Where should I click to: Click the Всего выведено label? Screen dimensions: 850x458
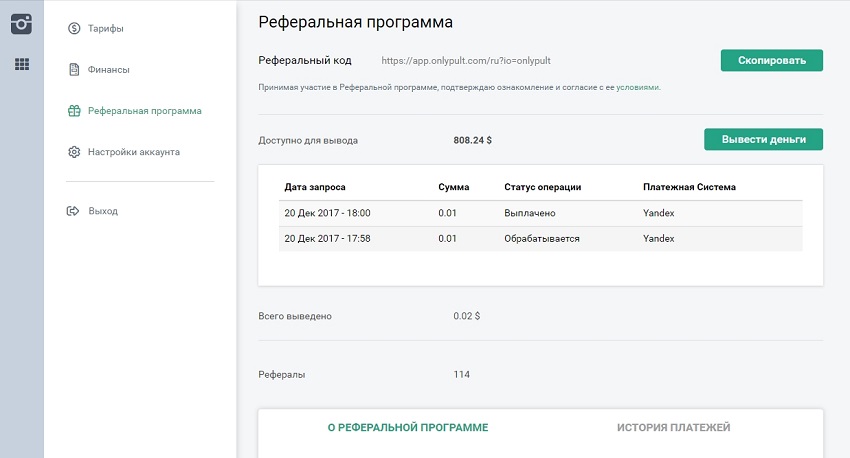(x=295, y=316)
